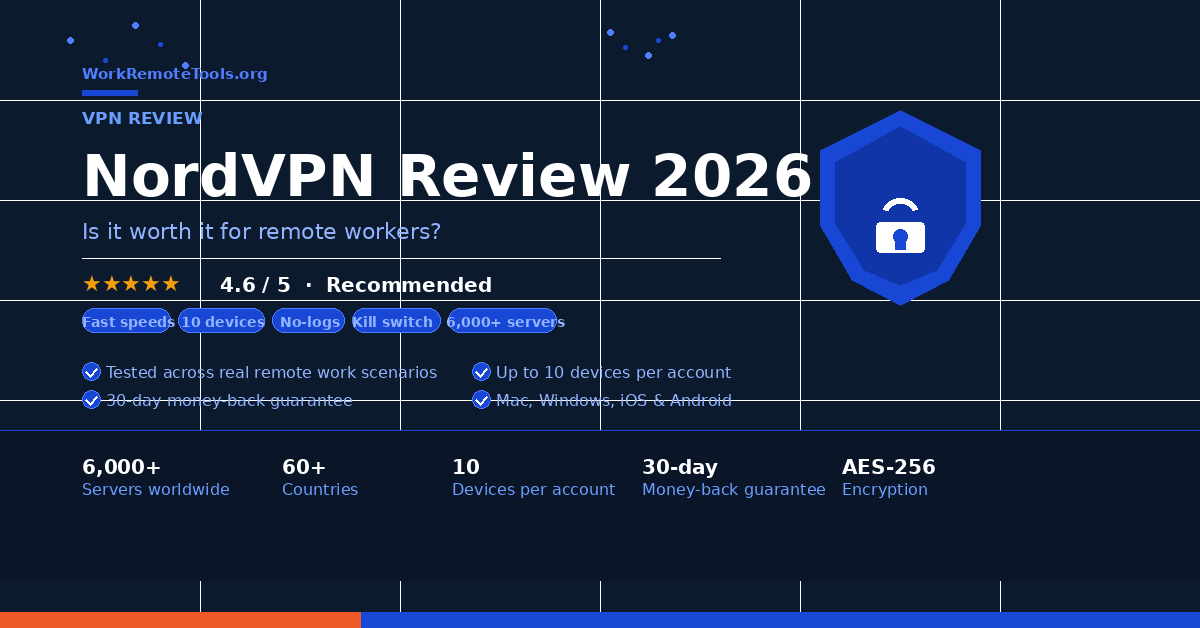The image size is (1200, 628).
Task: Click checkmark beside 'Up to 10 devices per account'
Action: pos(481,372)
